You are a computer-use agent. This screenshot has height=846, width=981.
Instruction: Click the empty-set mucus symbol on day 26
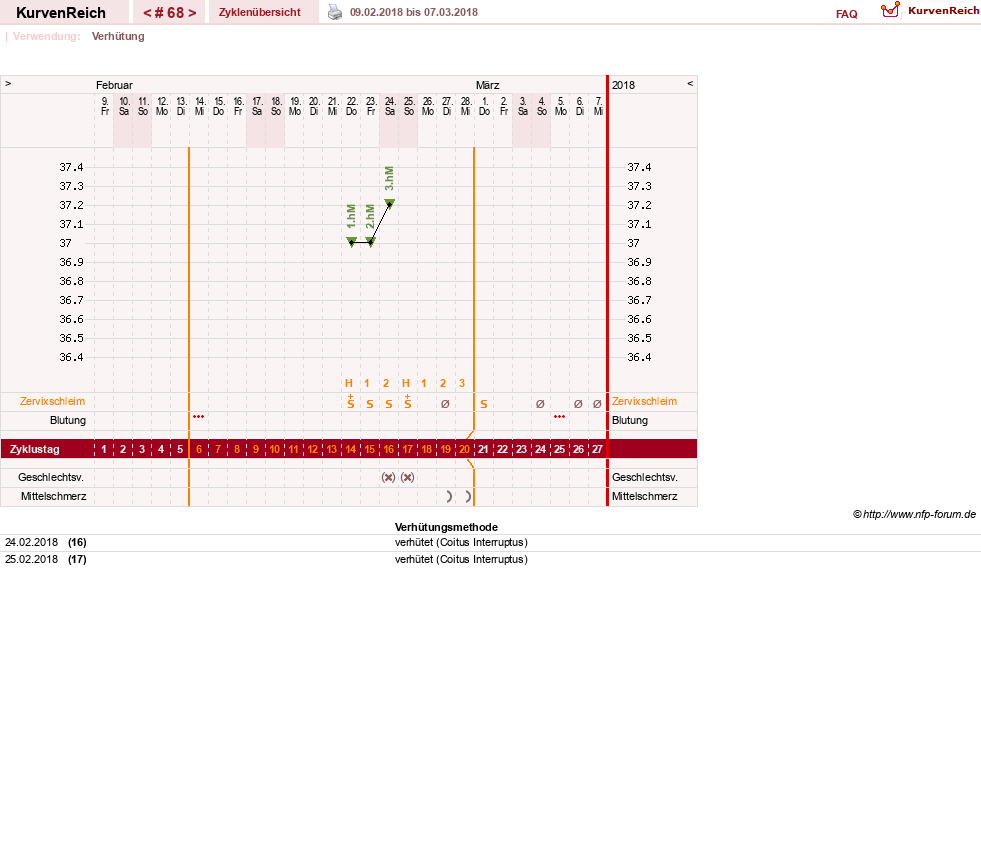(578, 404)
